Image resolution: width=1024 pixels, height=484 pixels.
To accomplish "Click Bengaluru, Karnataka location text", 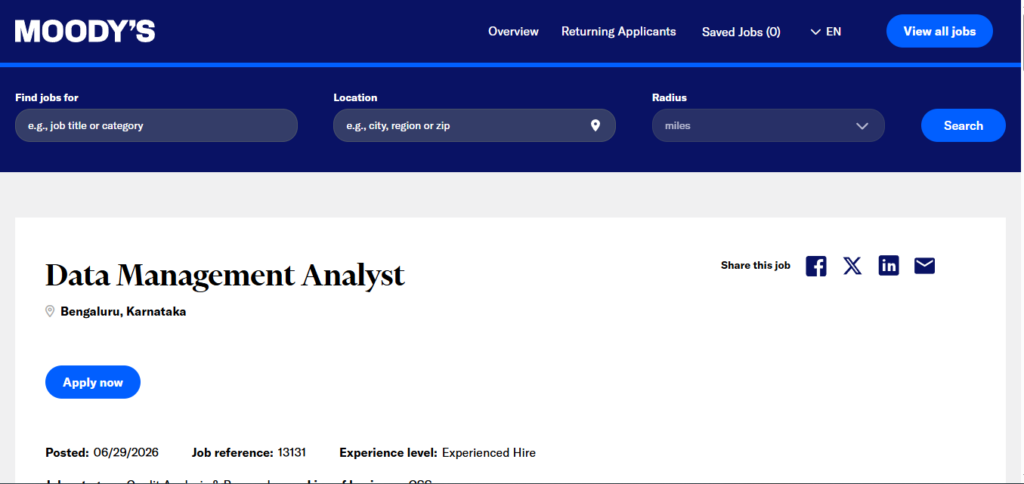I will coord(123,312).
